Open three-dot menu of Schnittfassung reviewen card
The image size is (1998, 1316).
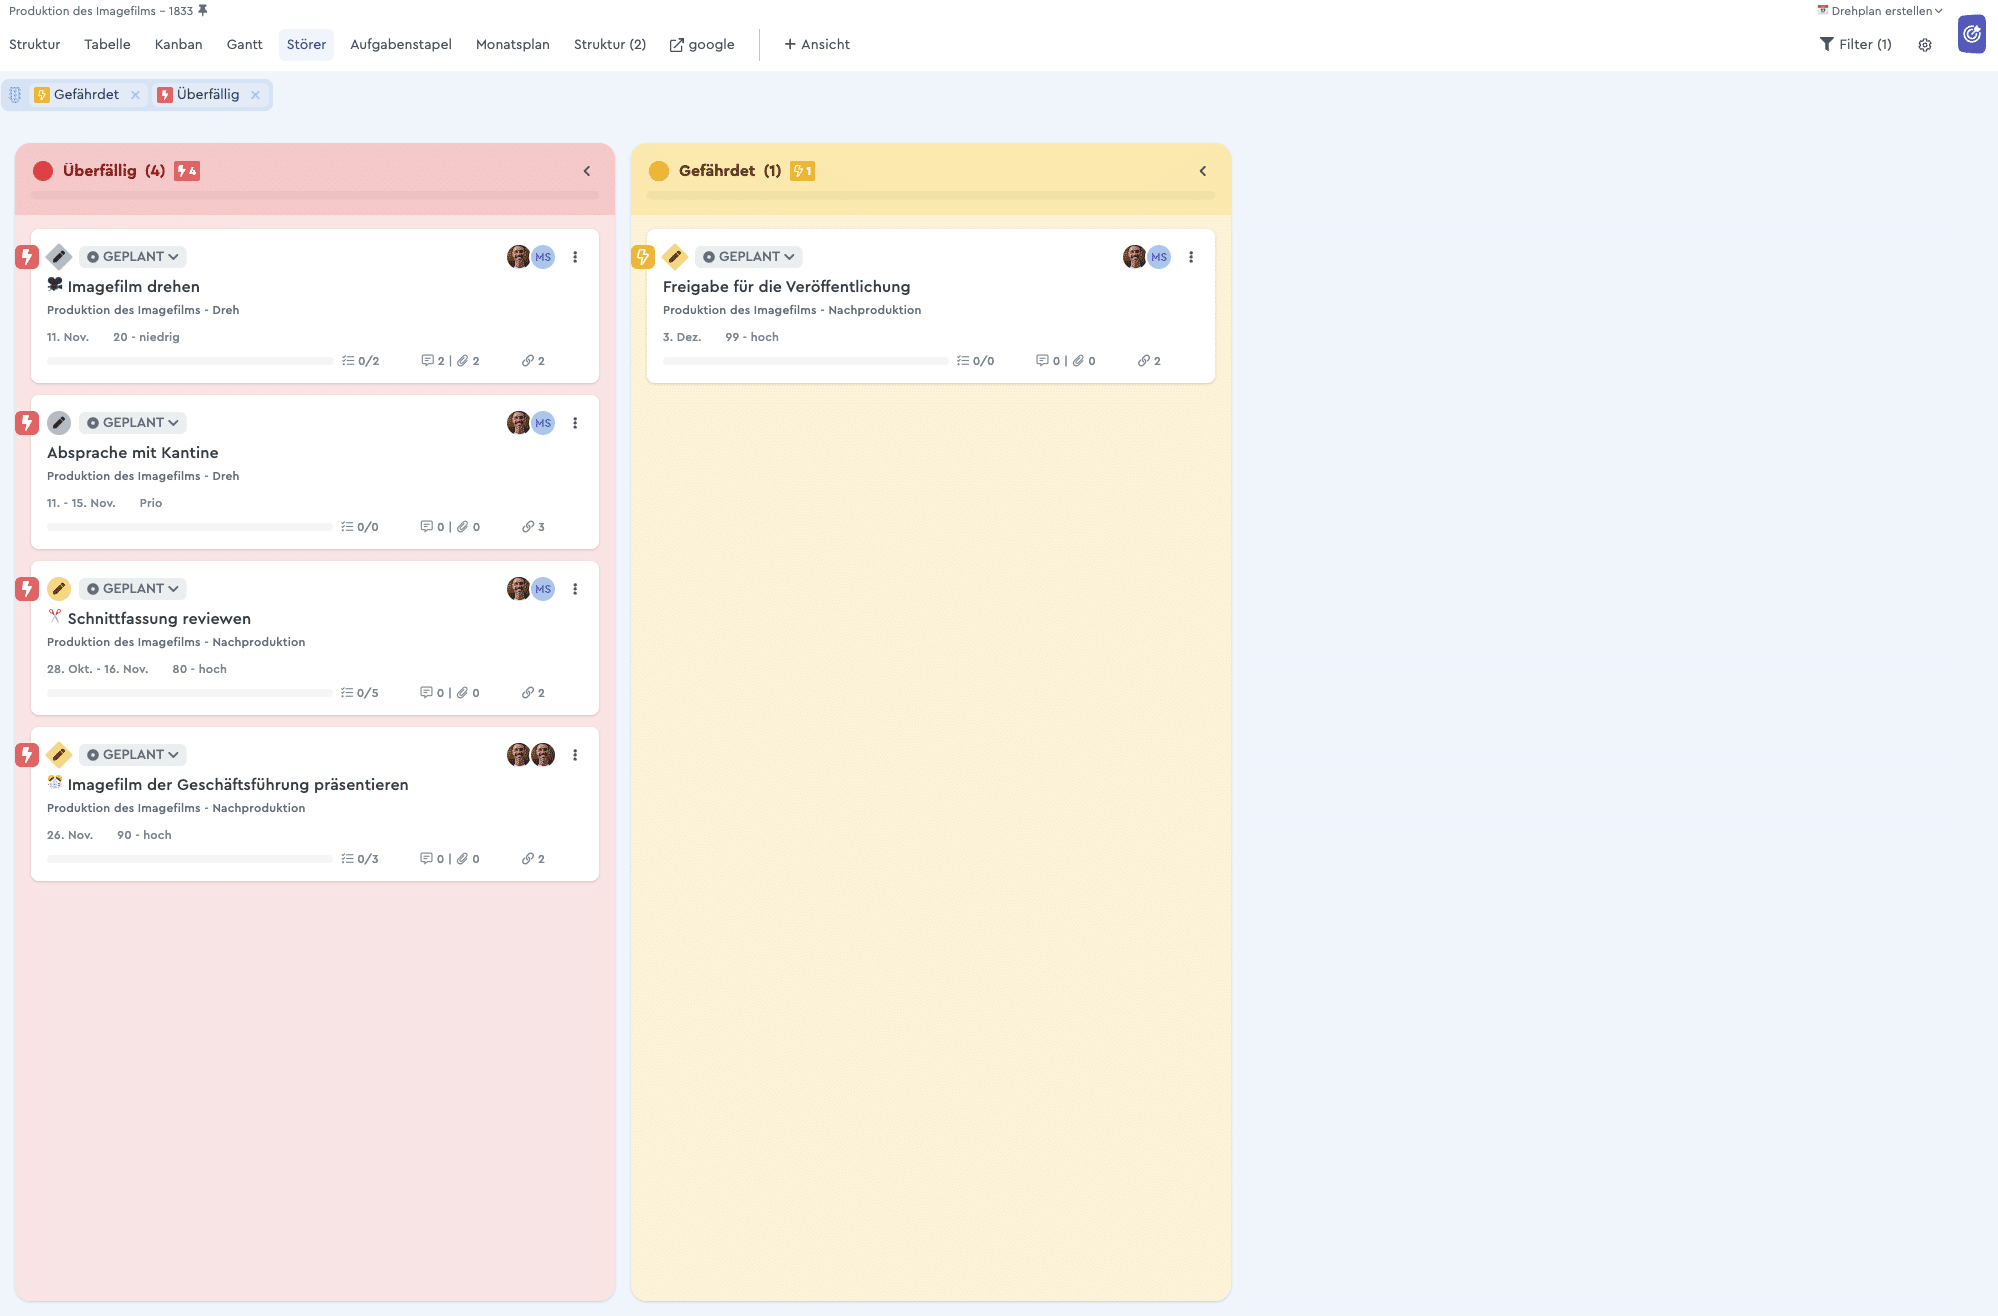click(x=575, y=589)
